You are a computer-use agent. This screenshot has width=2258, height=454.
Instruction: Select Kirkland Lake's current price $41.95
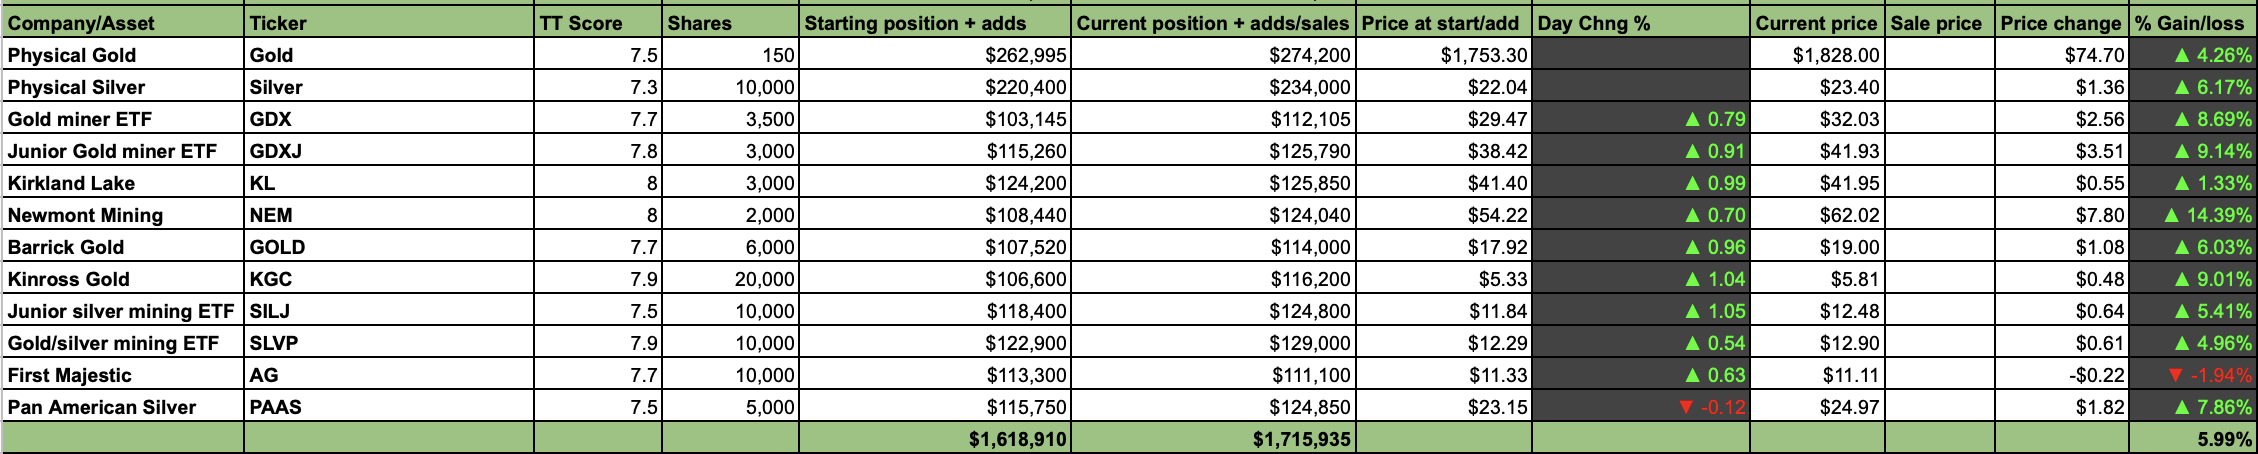1817,183
